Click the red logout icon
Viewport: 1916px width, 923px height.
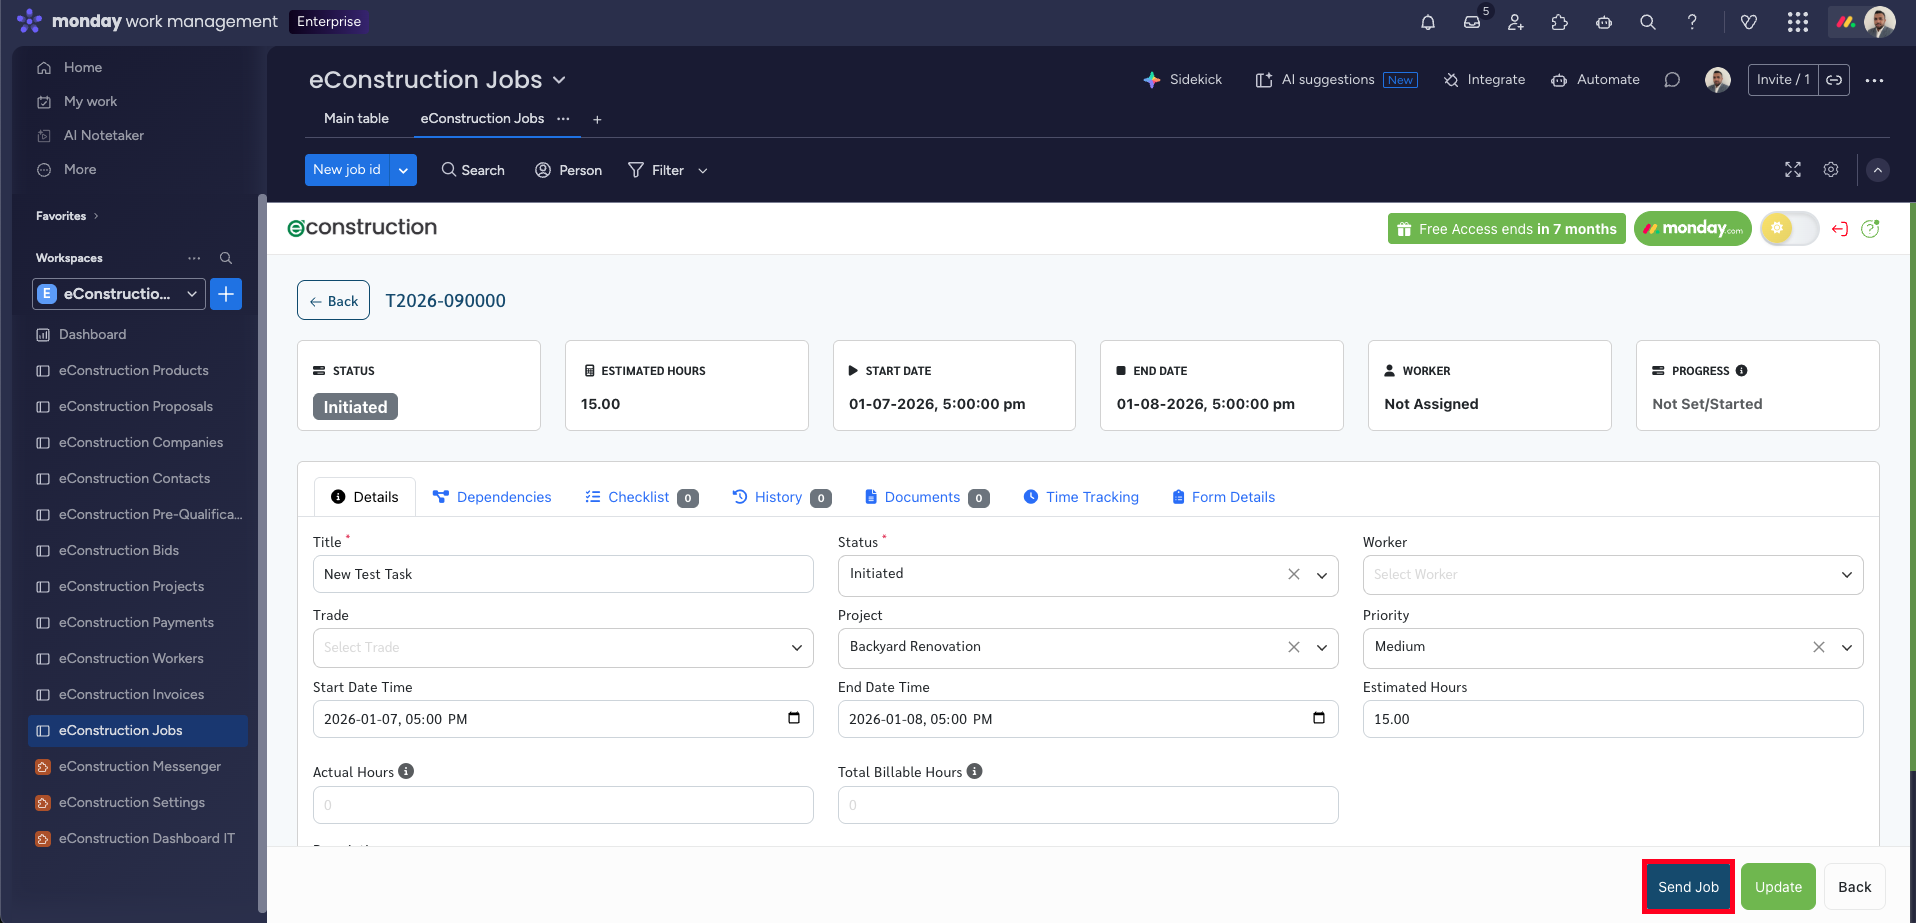(1839, 229)
